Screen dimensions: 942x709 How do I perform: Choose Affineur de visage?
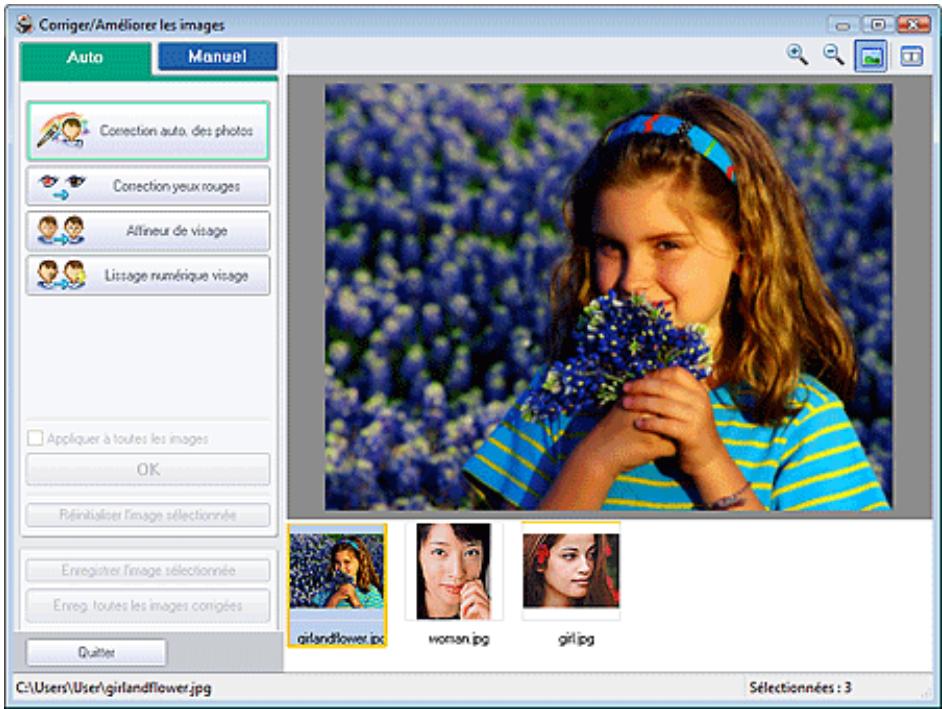click(x=148, y=231)
